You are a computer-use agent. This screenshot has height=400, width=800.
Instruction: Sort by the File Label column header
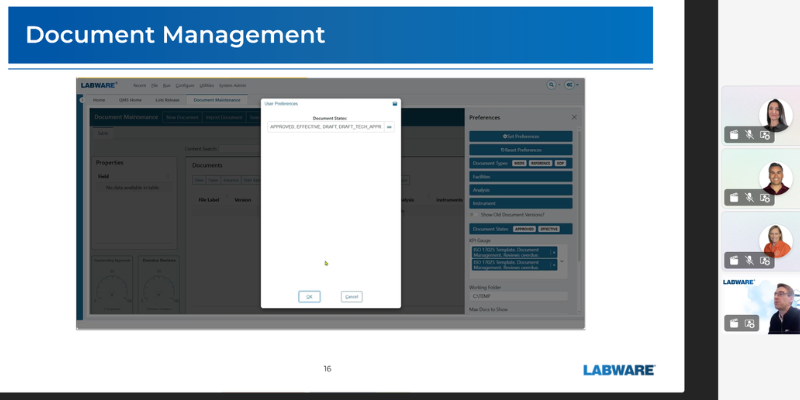point(209,200)
